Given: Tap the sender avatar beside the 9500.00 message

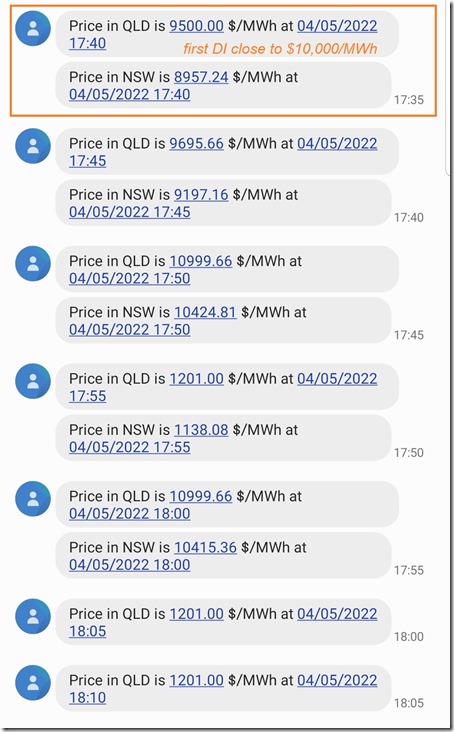Looking at the screenshot, I should click(x=33, y=28).
